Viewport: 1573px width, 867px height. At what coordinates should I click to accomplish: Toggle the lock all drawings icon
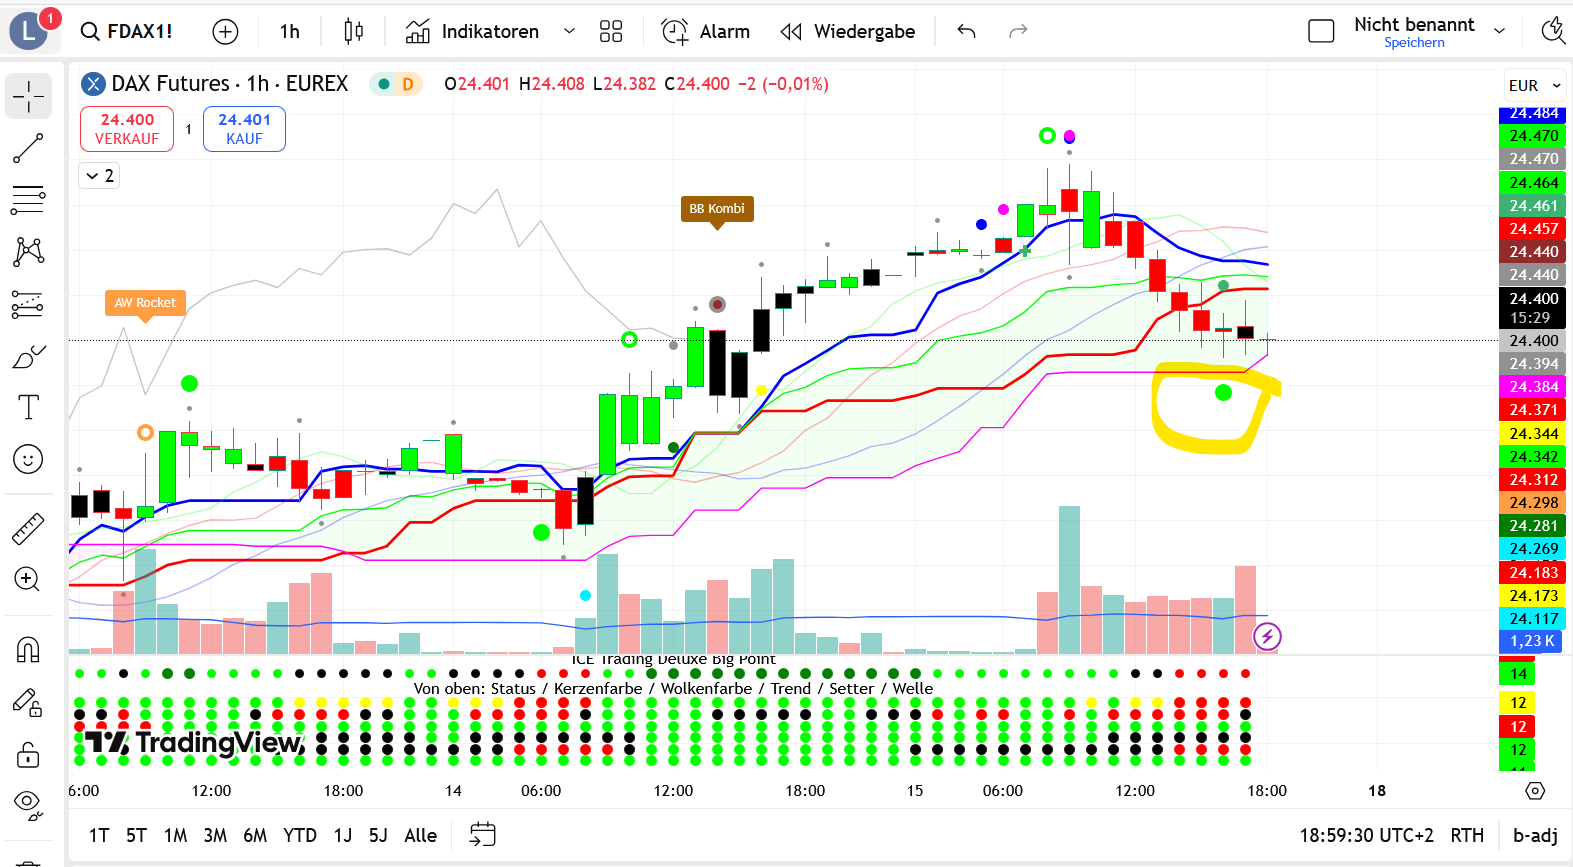[x=28, y=754]
